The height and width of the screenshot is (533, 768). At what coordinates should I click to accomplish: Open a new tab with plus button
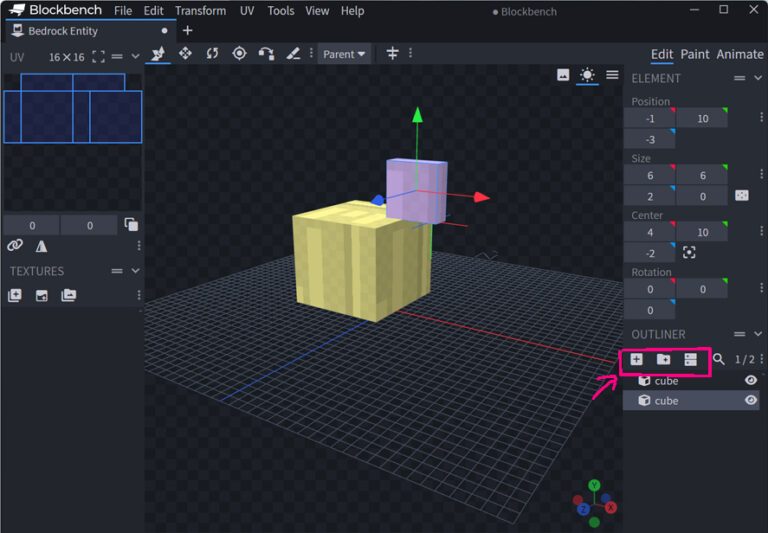click(x=187, y=30)
